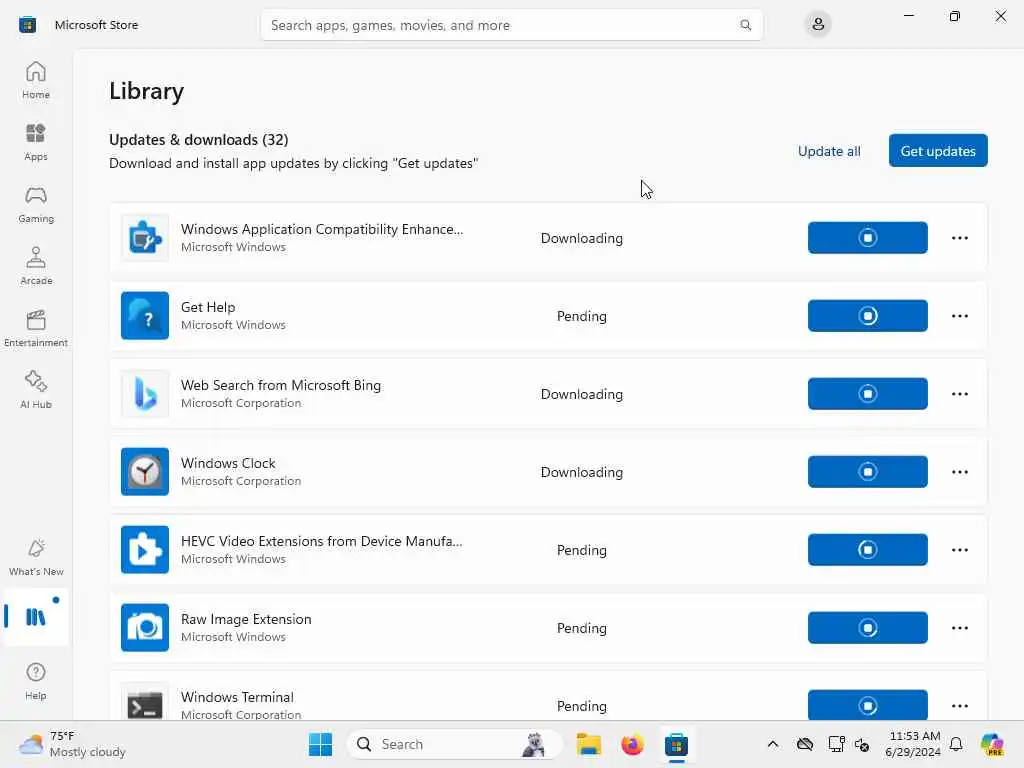Open Copilot preview icon in taskbar
Viewport: 1024px width, 768px height.
(x=992, y=744)
